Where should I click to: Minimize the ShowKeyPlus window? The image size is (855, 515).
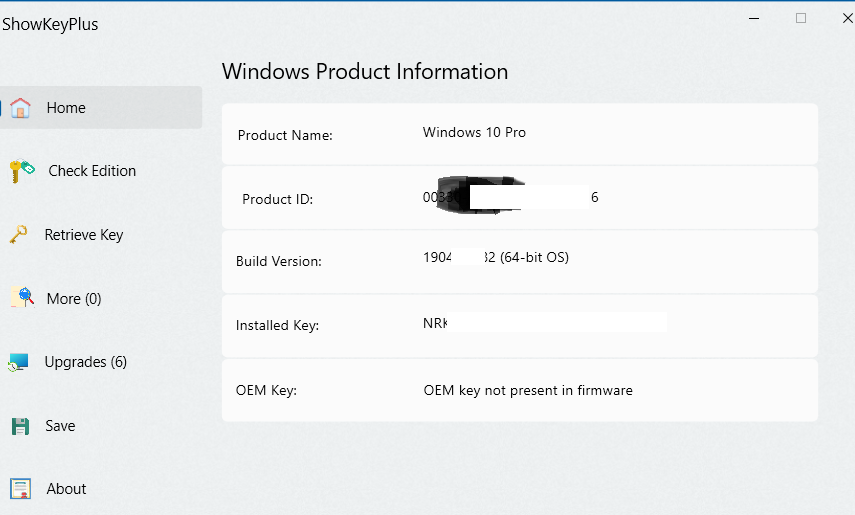(x=754, y=18)
